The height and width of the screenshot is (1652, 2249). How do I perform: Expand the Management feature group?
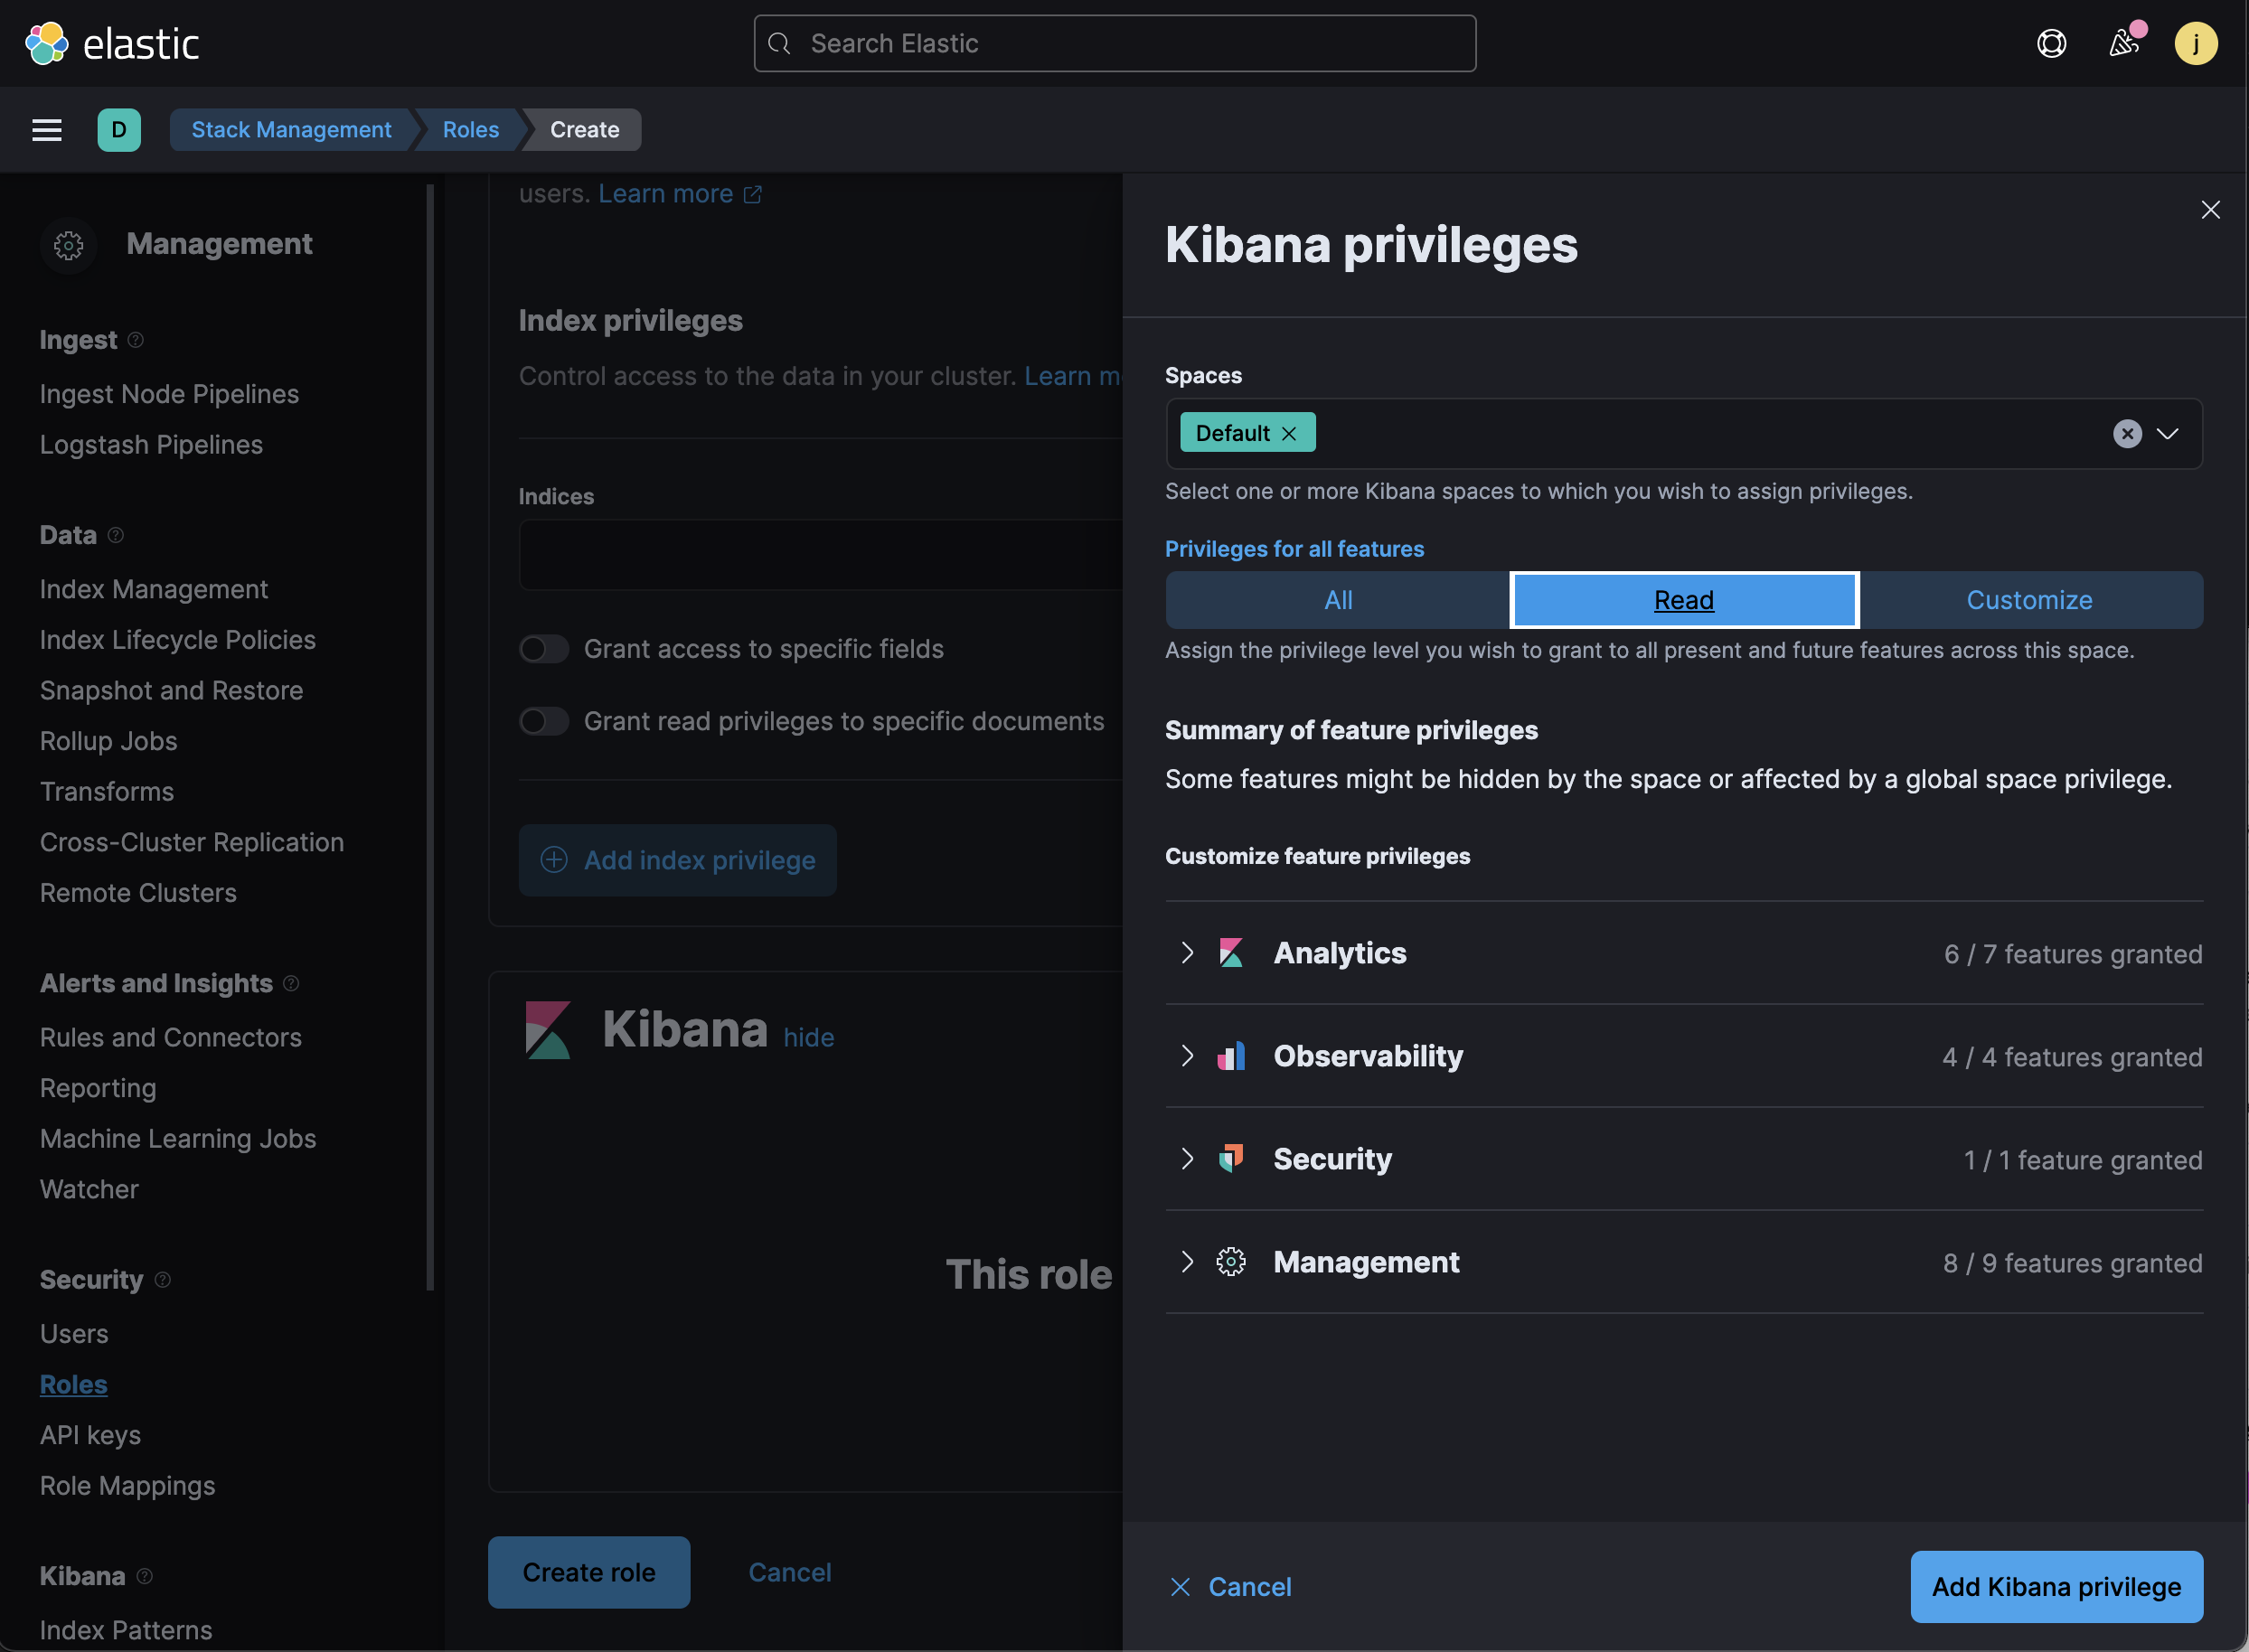(1187, 1262)
